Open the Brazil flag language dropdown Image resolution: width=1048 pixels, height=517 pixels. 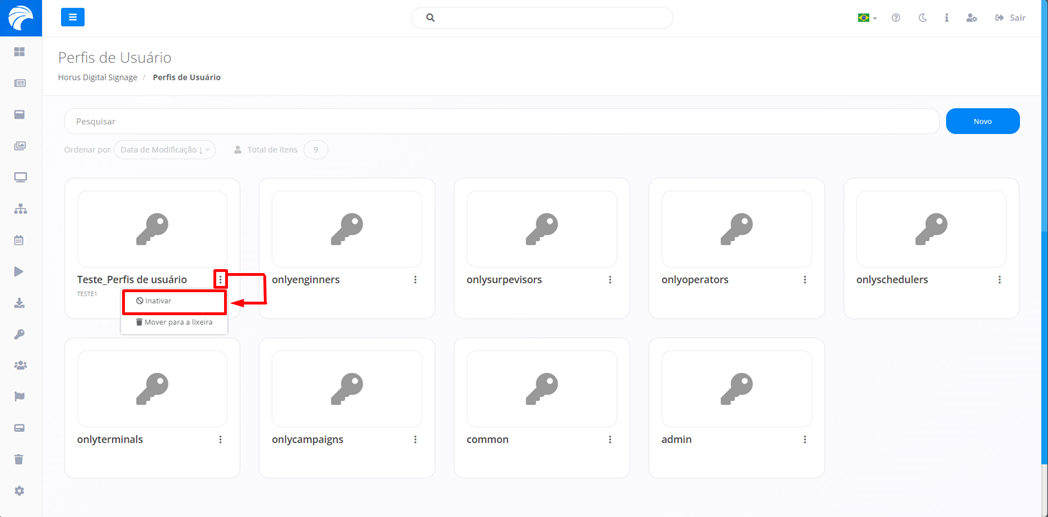(x=868, y=18)
